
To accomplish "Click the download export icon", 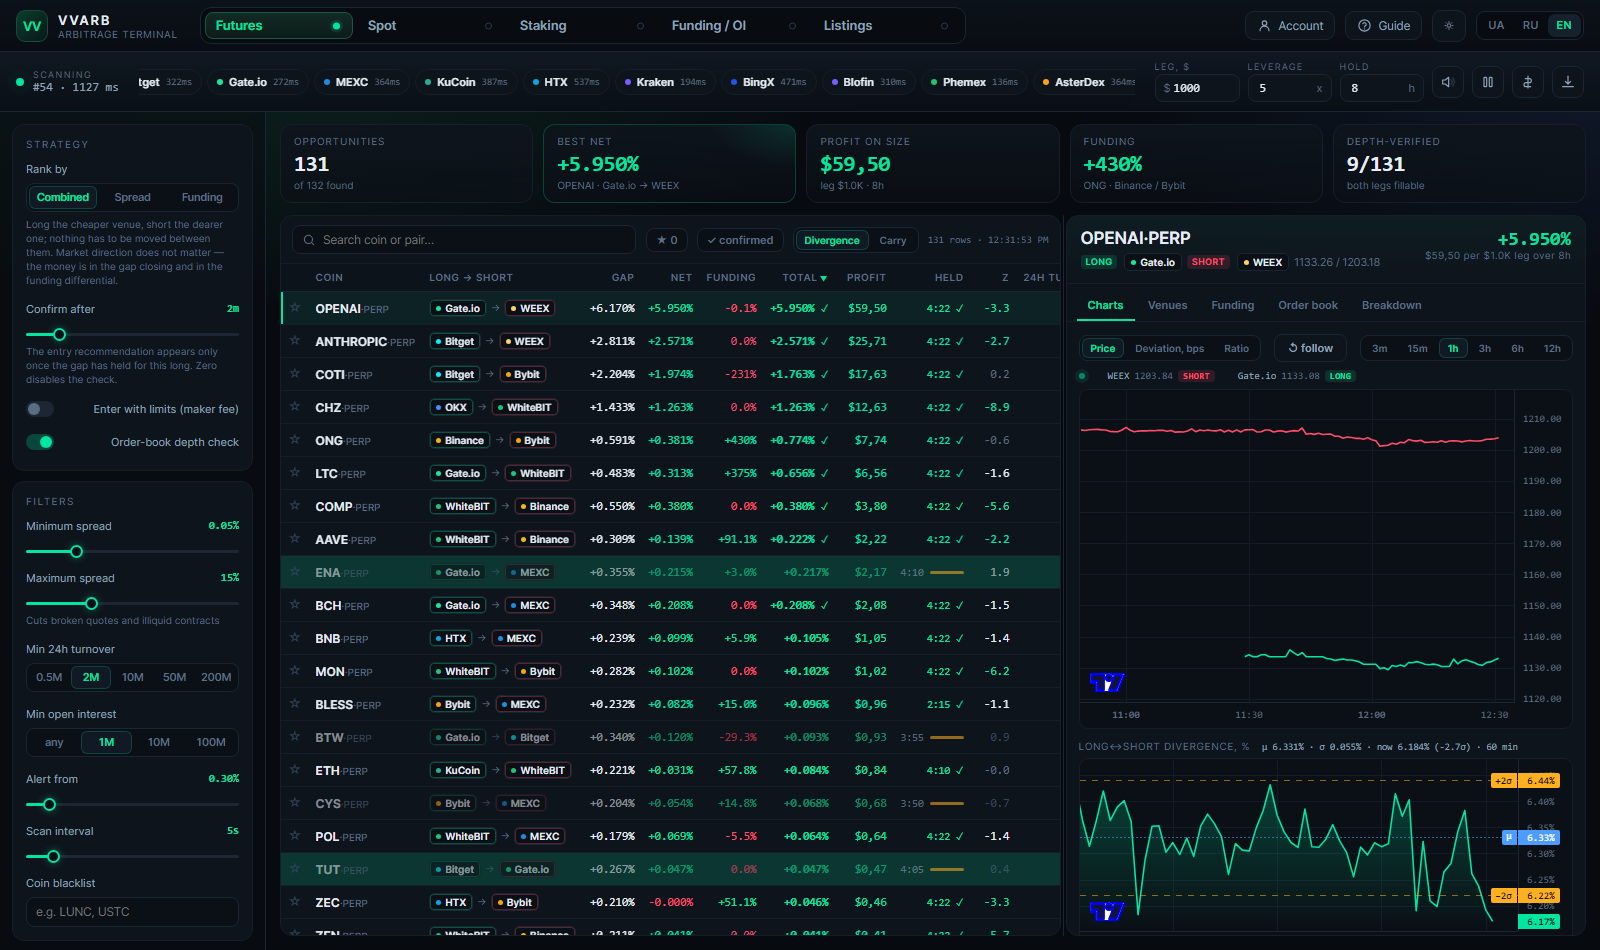I will [x=1568, y=82].
